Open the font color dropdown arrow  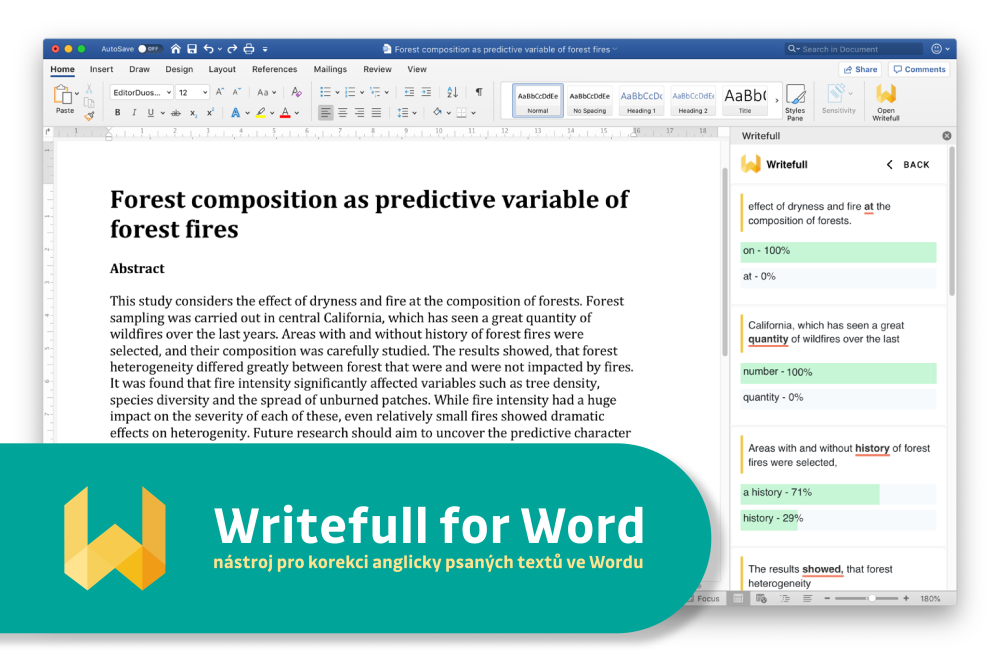tap(297, 114)
